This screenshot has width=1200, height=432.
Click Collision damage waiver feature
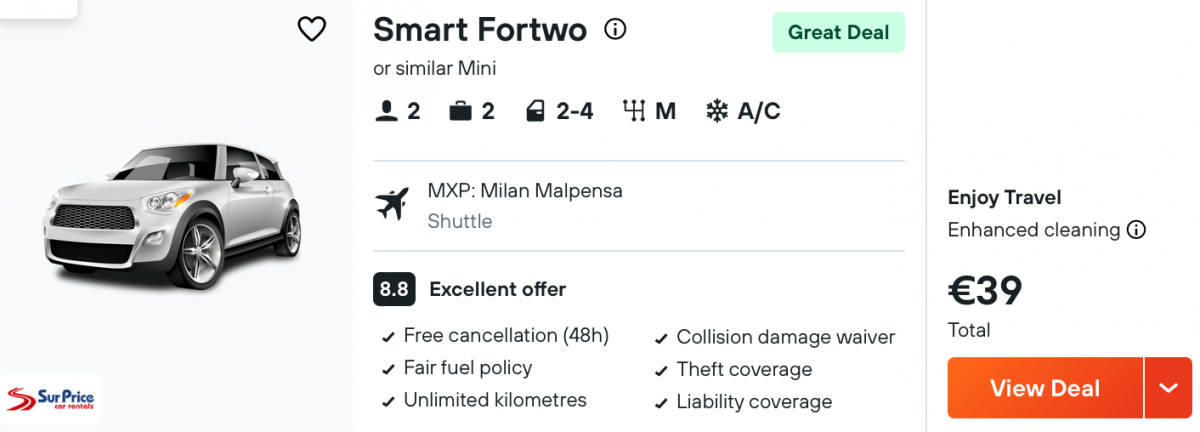click(786, 337)
